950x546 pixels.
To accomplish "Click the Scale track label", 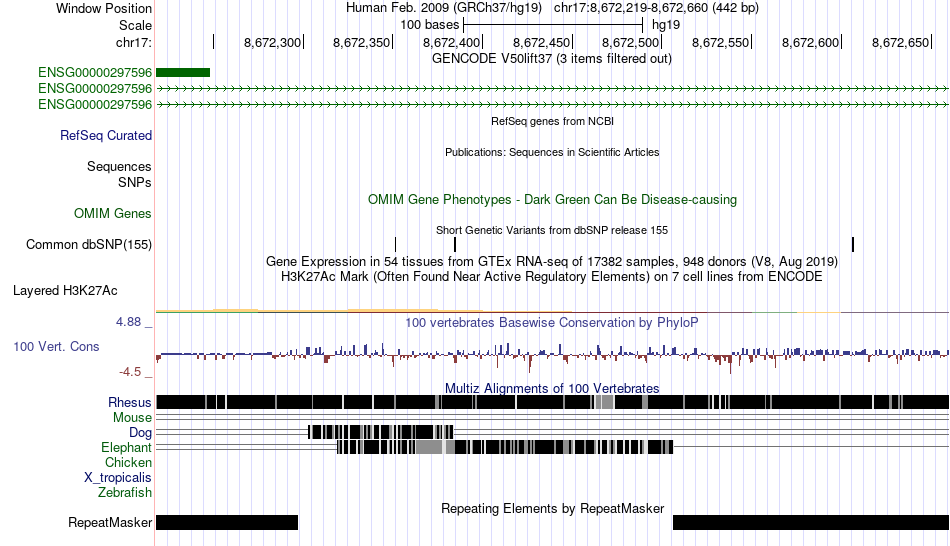I will (135, 25).
